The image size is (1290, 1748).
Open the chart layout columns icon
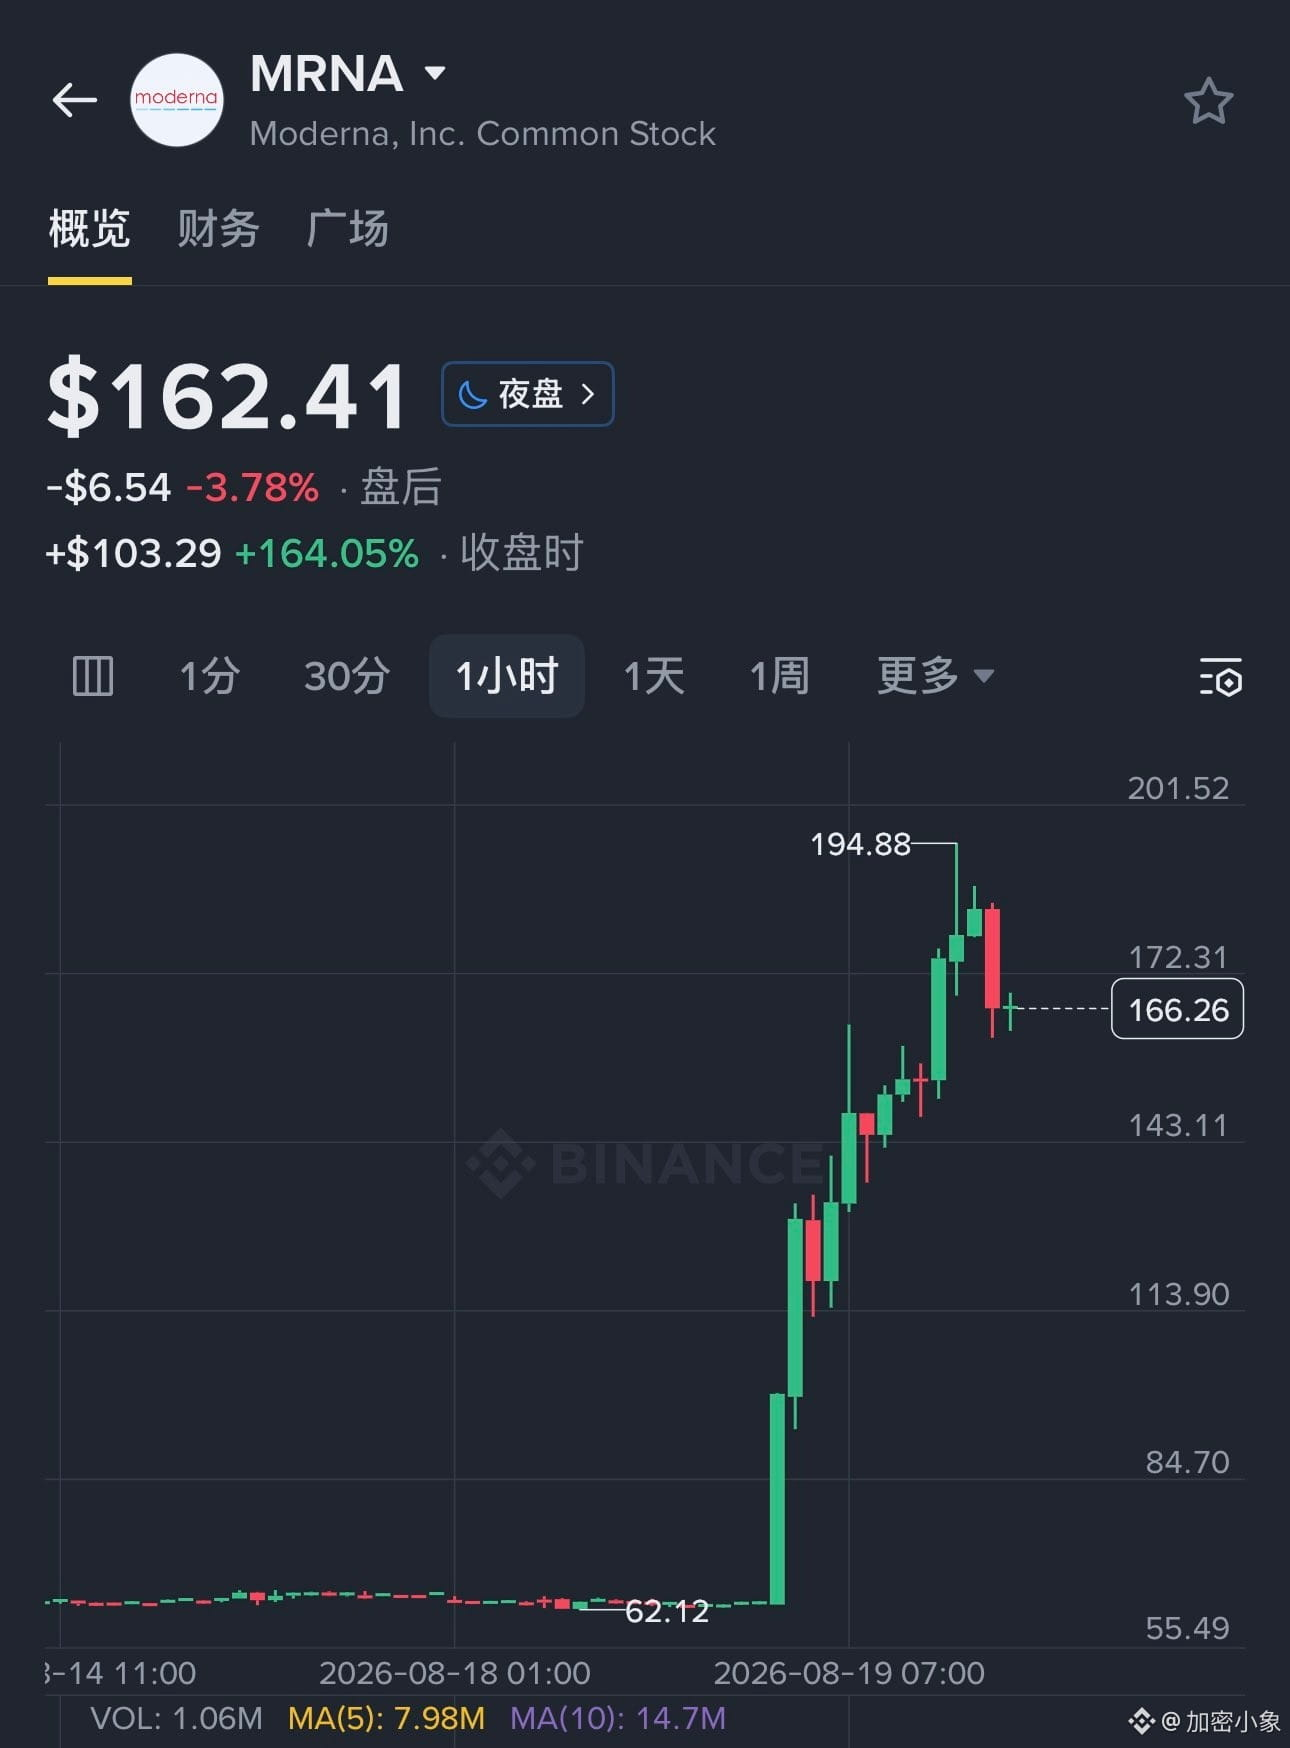coord(93,676)
